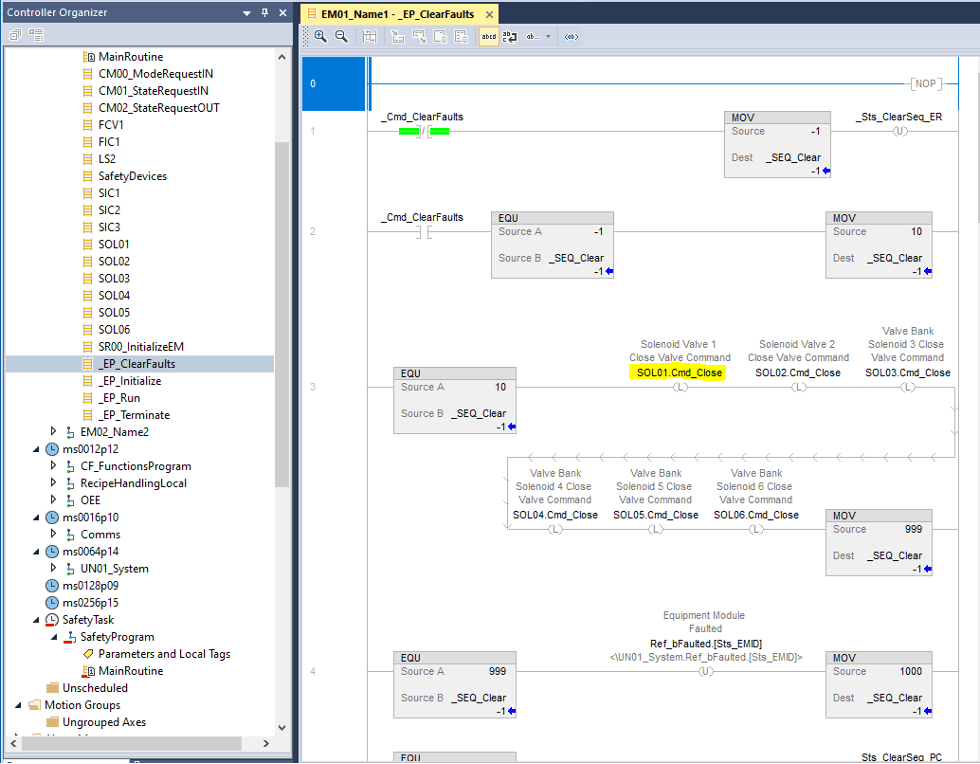The height and width of the screenshot is (764, 980).
Task: Click the safety routine icon beside SafetyProgram's MainRoutine
Action: tap(88, 671)
